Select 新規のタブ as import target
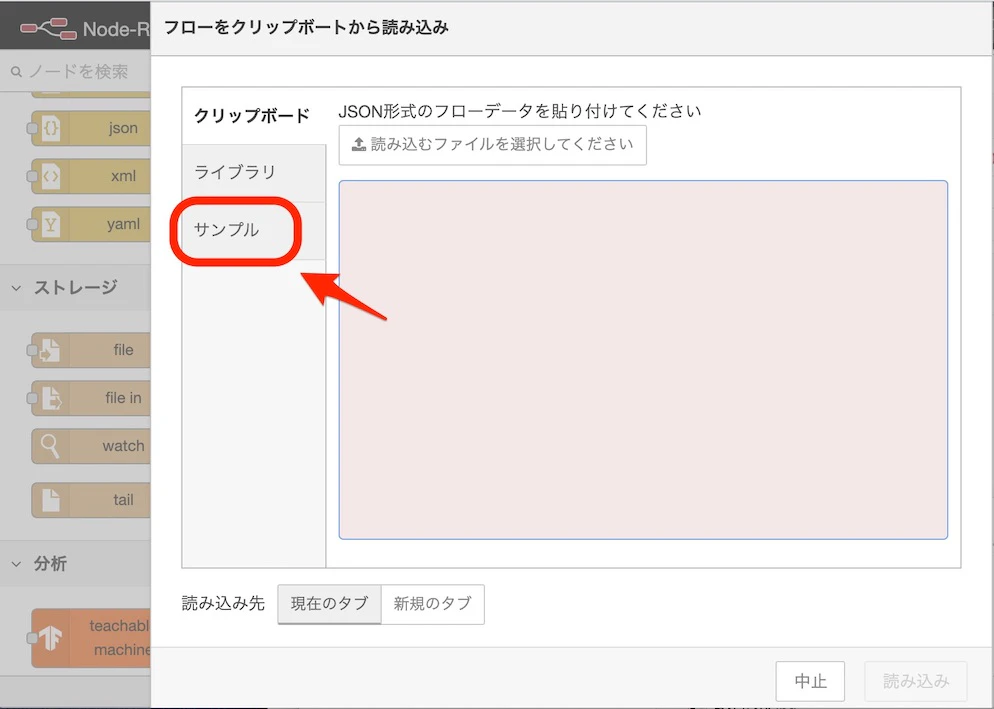Viewport: 994px width, 709px height. click(x=433, y=604)
